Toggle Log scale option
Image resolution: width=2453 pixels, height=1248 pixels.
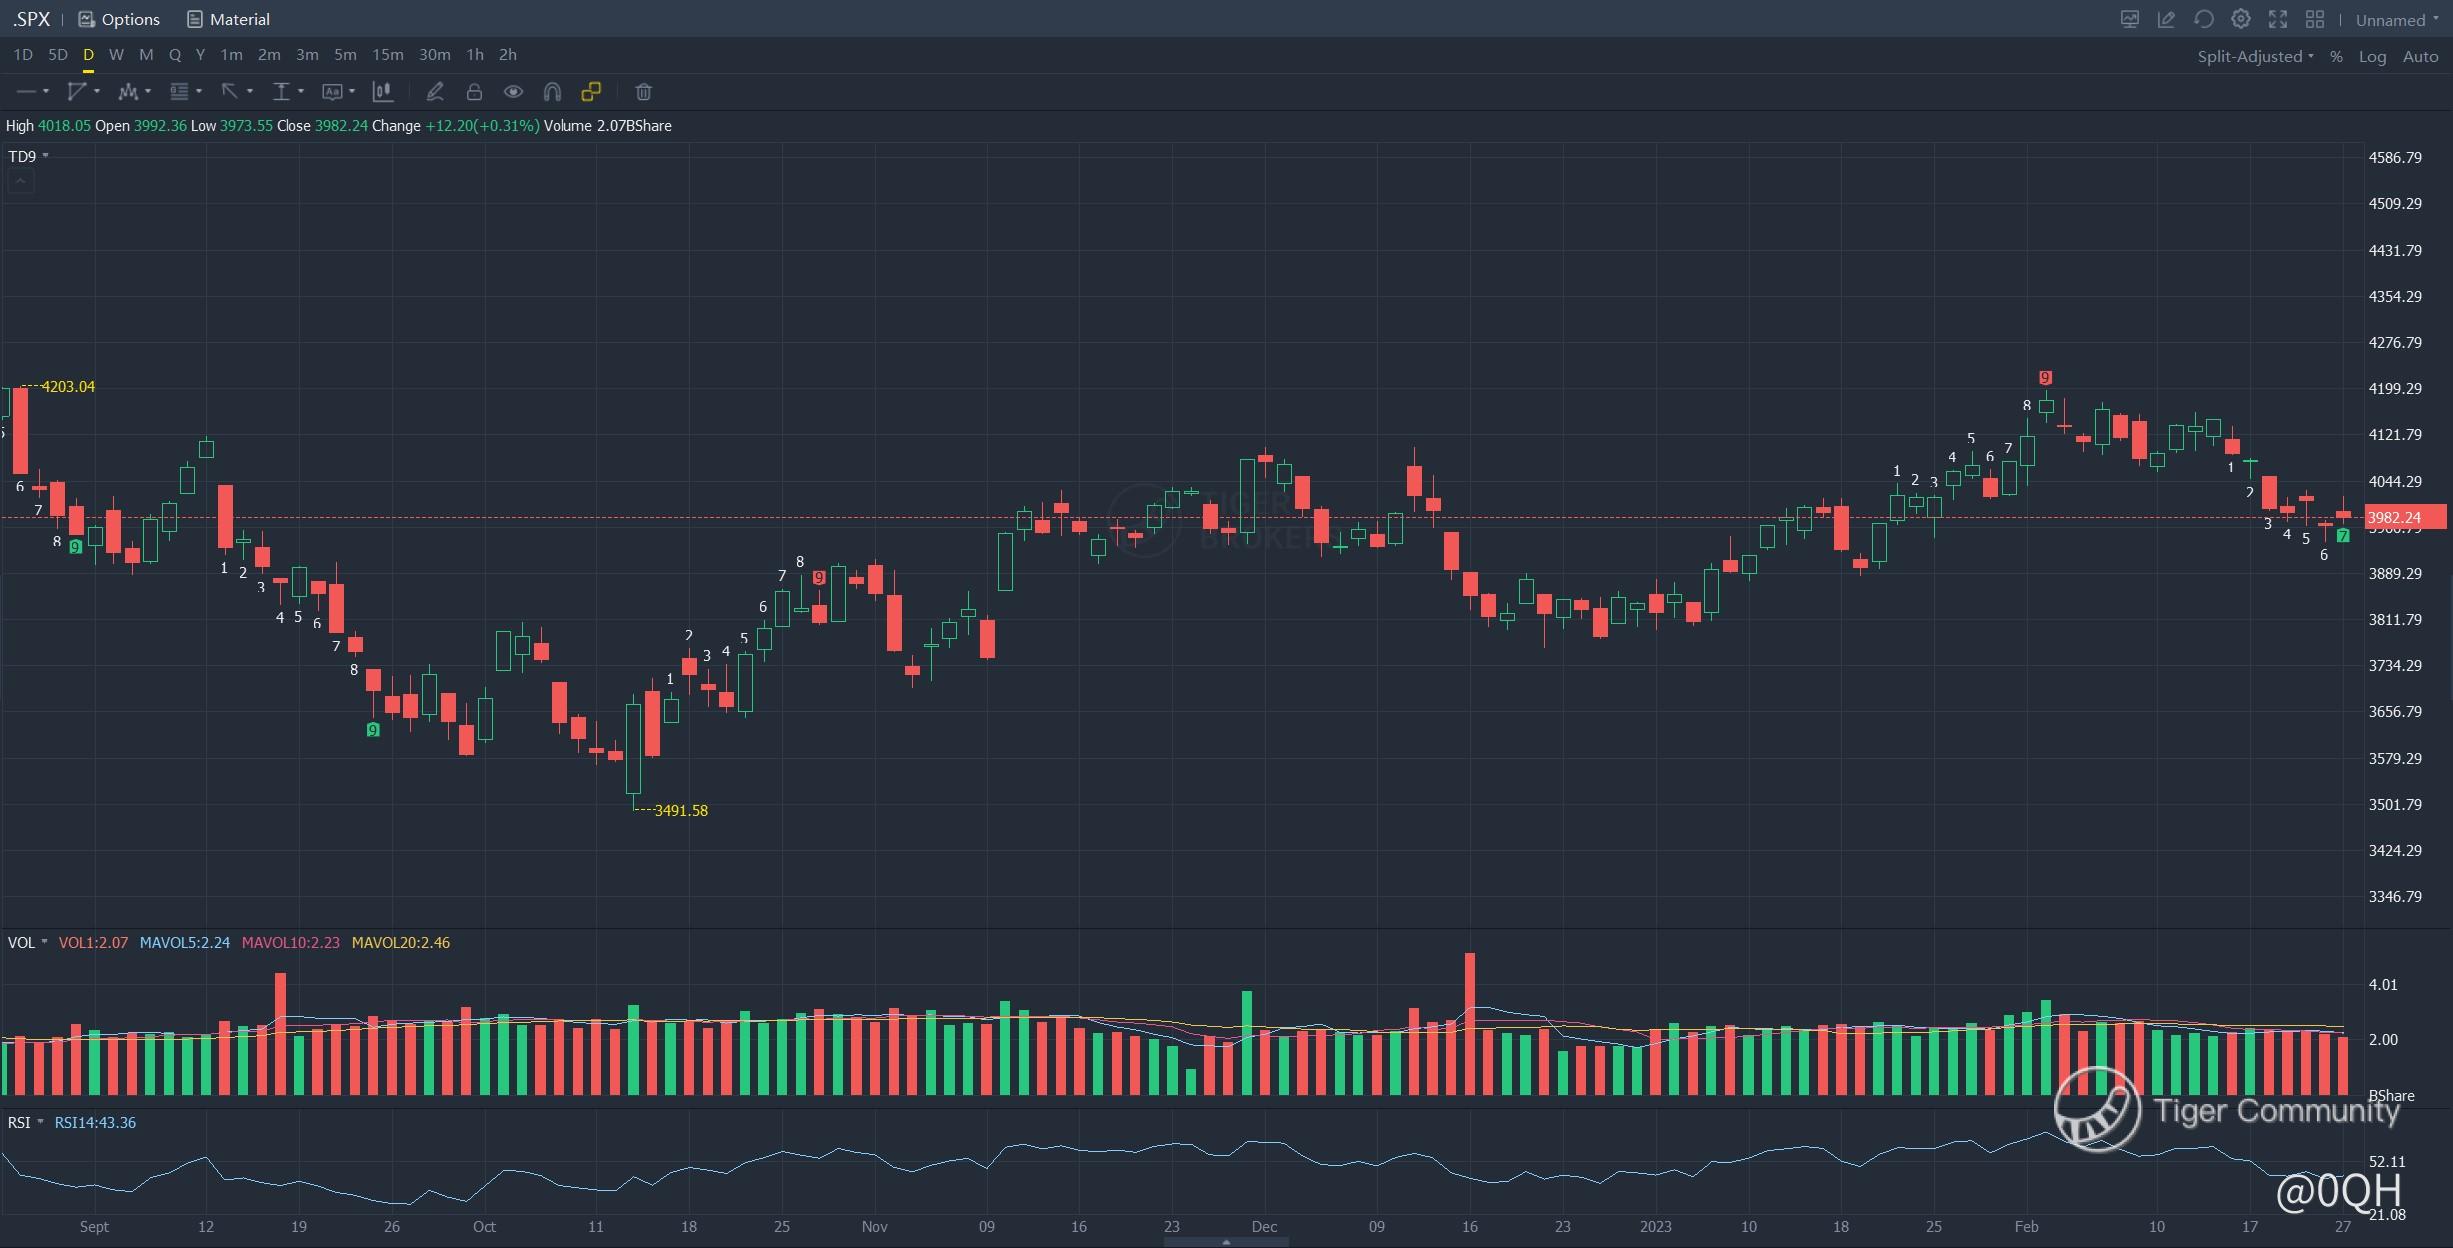[2372, 57]
